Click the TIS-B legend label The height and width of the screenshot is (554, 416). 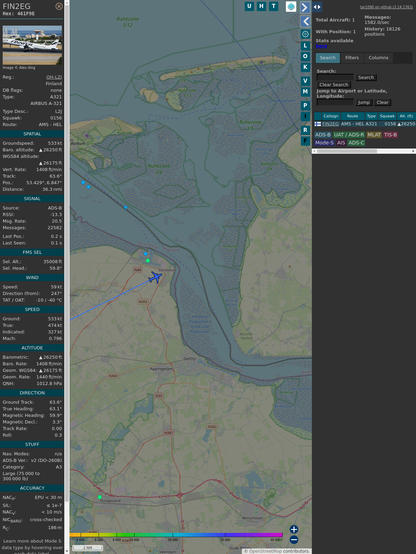tap(391, 135)
